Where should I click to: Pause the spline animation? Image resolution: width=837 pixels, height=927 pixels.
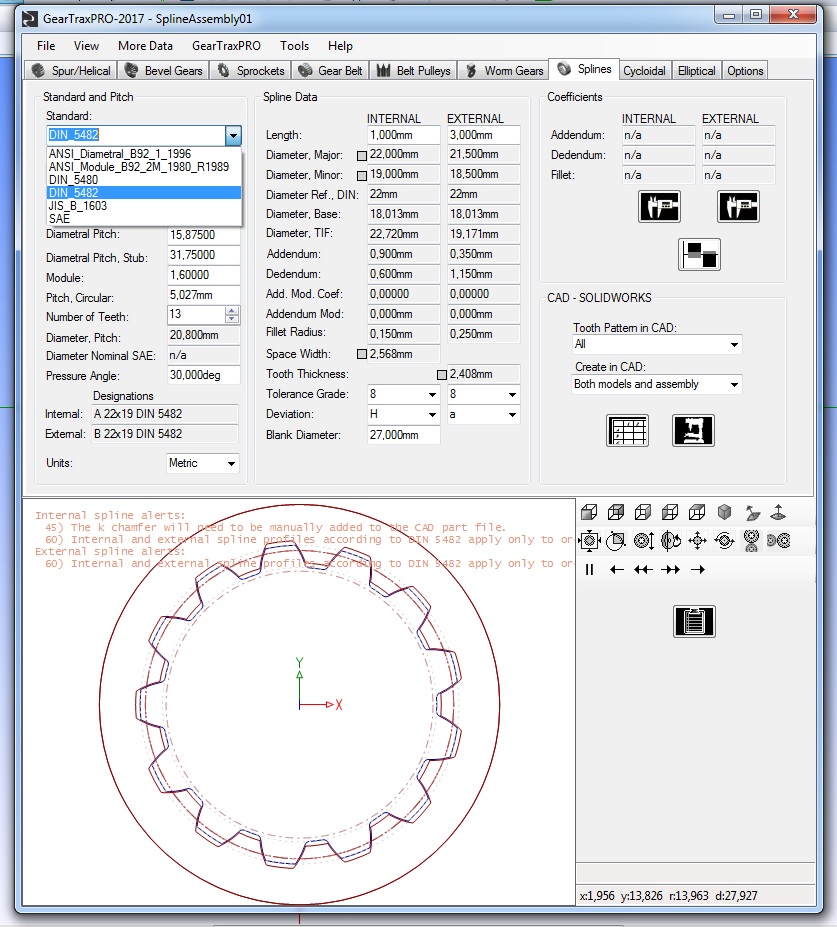click(x=589, y=570)
